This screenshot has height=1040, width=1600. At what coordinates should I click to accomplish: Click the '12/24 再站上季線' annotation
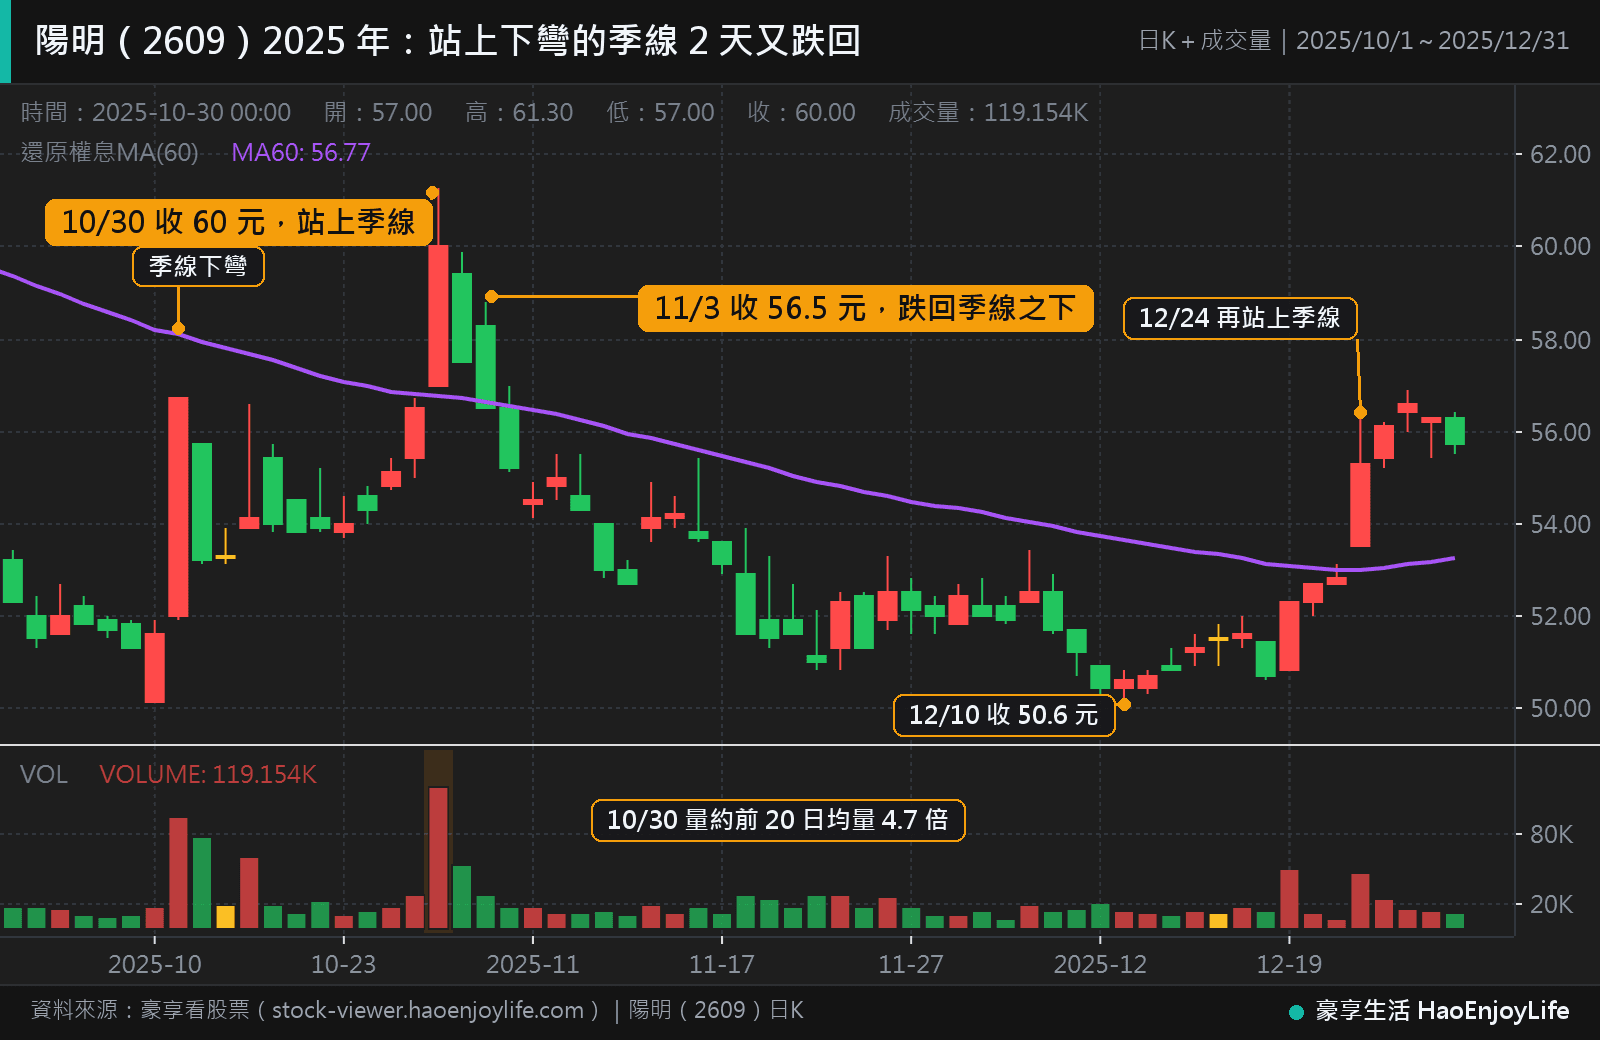(x=1240, y=318)
